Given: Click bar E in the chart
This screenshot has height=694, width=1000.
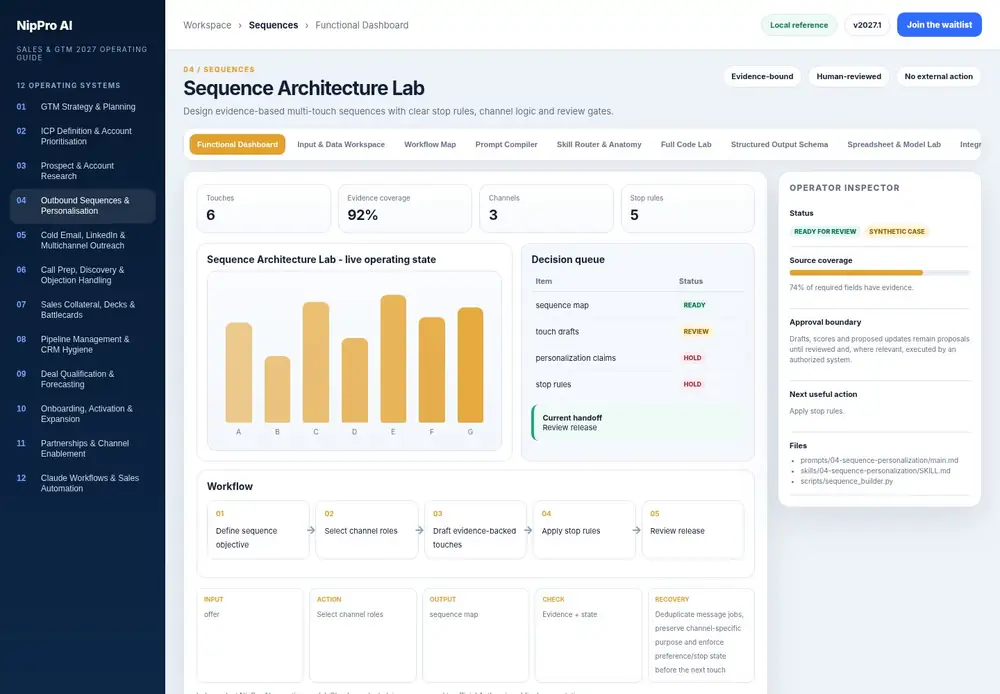Looking at the screenshot, I should tap(393, 358).
